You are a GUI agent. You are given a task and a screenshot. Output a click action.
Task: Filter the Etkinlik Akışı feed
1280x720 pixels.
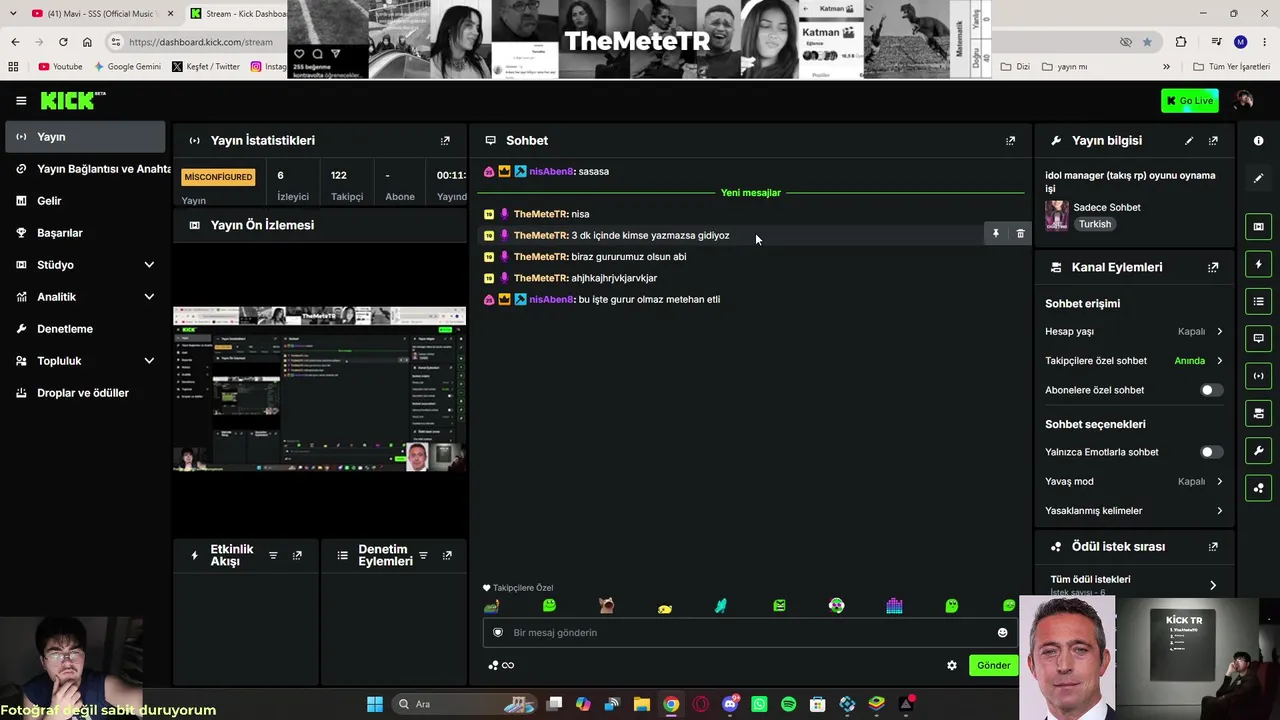[273, 555]
